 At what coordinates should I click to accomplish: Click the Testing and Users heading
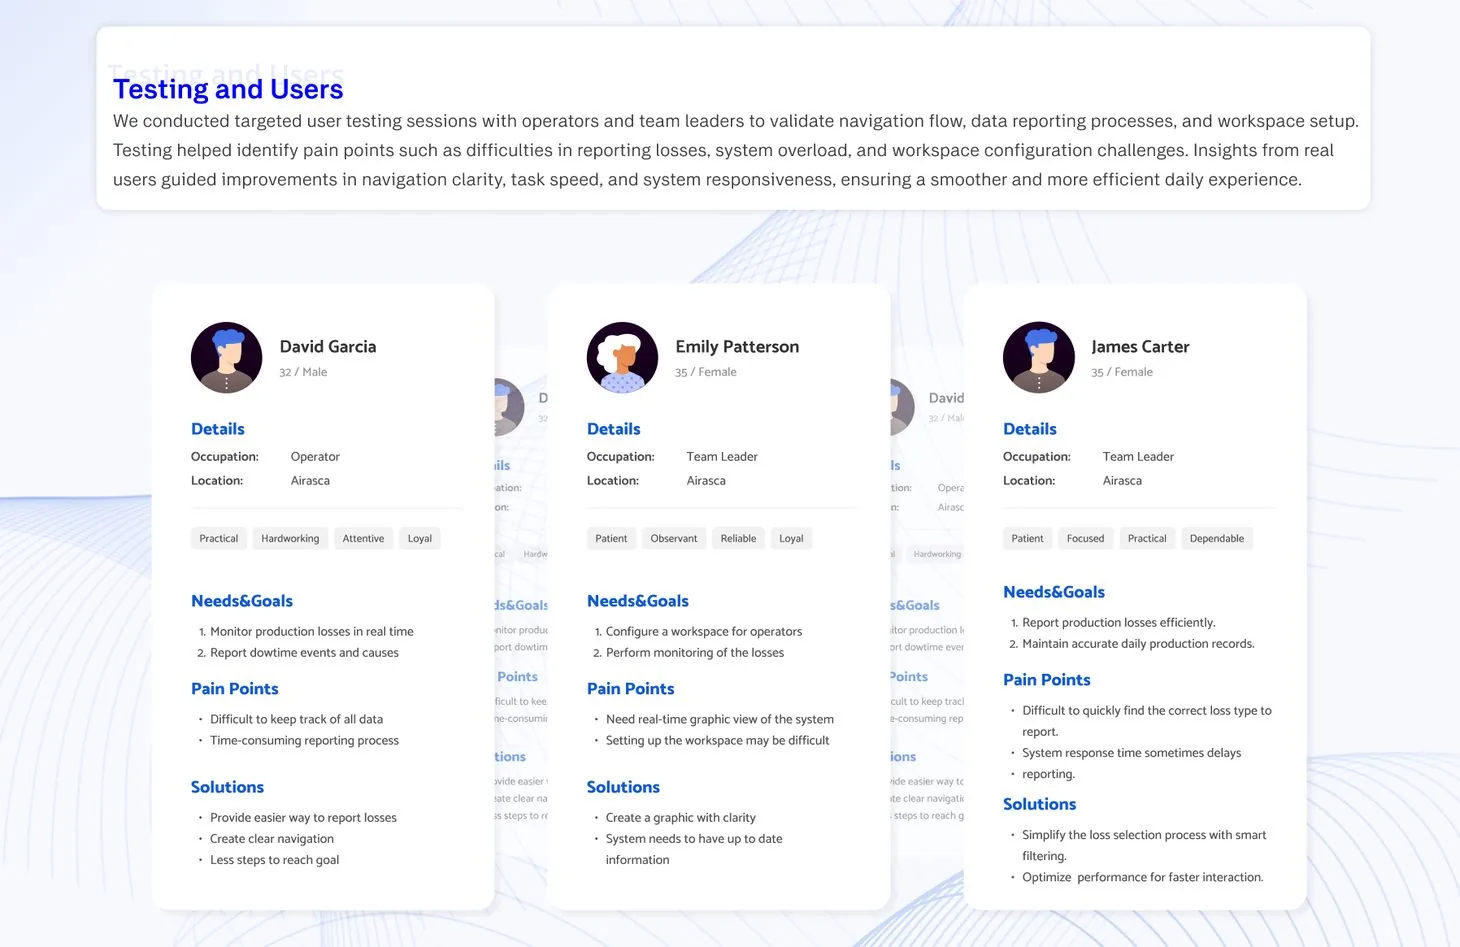(228, 89)
